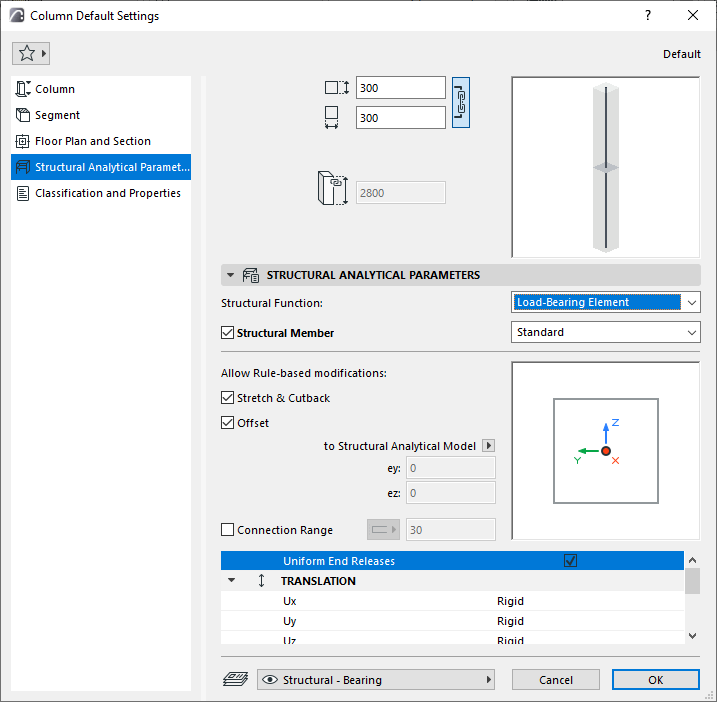Click the Rigid value for Ux
The width and height of the screenshot is (717, 702).
click(x=510, y=601)
